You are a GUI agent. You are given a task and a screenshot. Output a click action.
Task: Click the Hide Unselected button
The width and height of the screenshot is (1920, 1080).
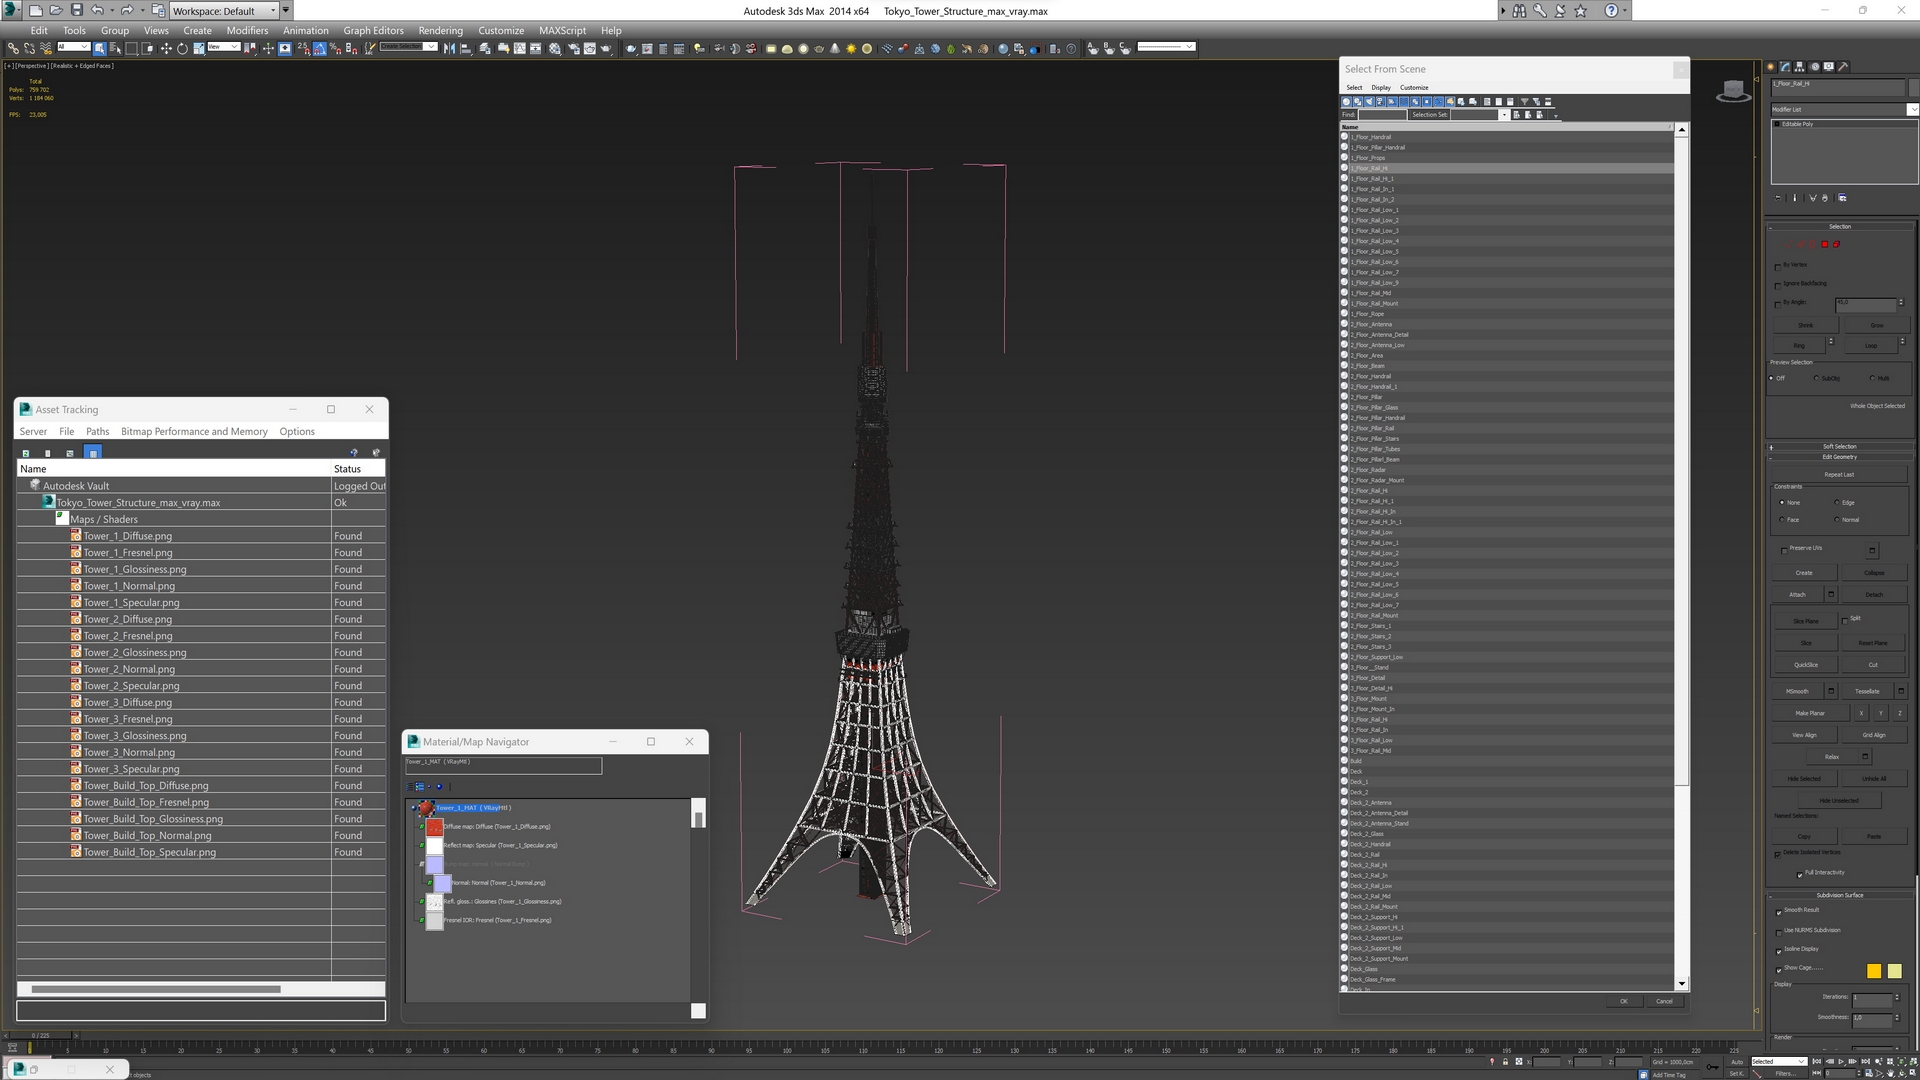[x=1838, y=800]
